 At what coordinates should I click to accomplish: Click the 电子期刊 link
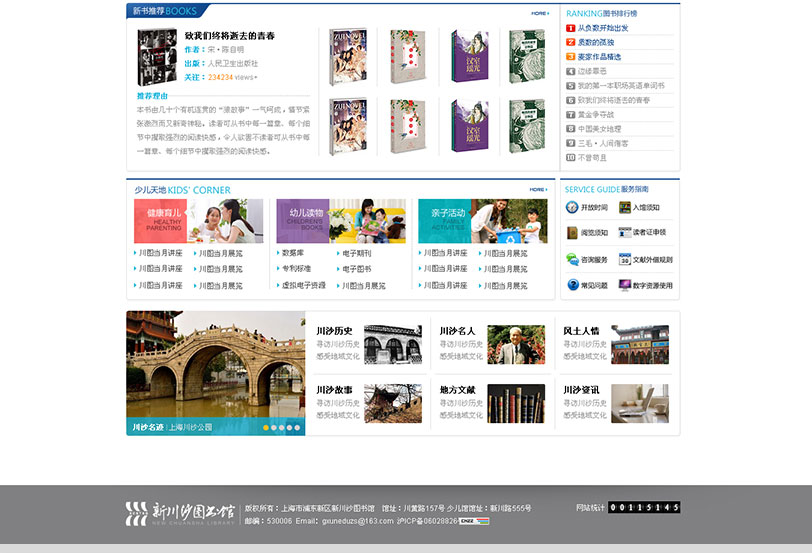tap(356, 254)
